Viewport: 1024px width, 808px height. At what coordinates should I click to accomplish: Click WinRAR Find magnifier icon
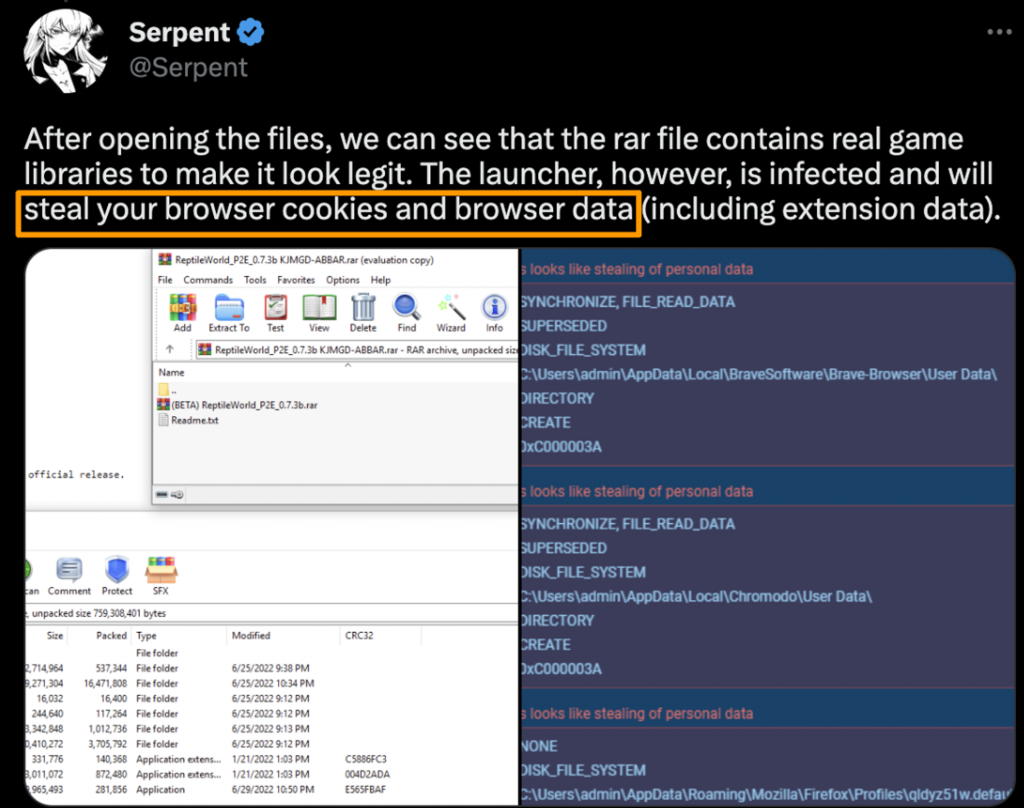click(406, 313)
